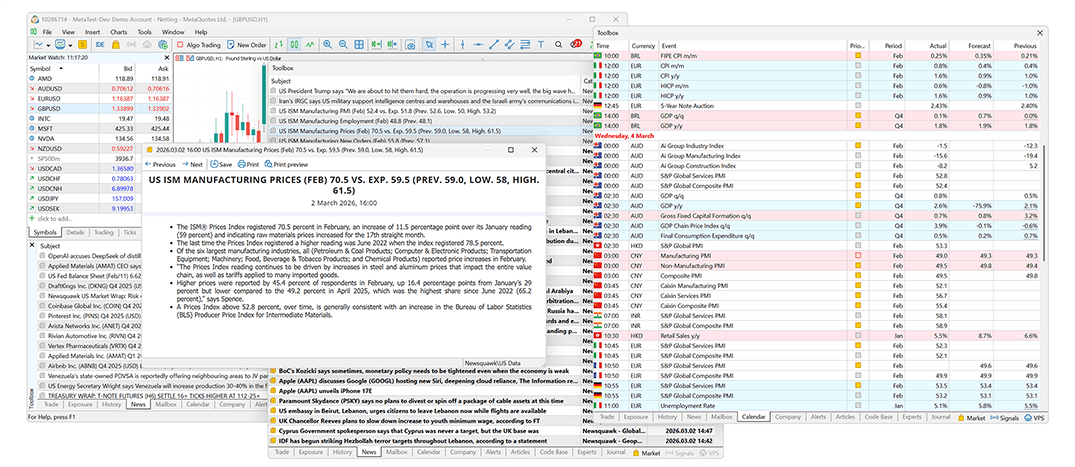Select the GBPUSD row in Market Watch
Viewport: 1075px width, 467px height.
(99, 108)
